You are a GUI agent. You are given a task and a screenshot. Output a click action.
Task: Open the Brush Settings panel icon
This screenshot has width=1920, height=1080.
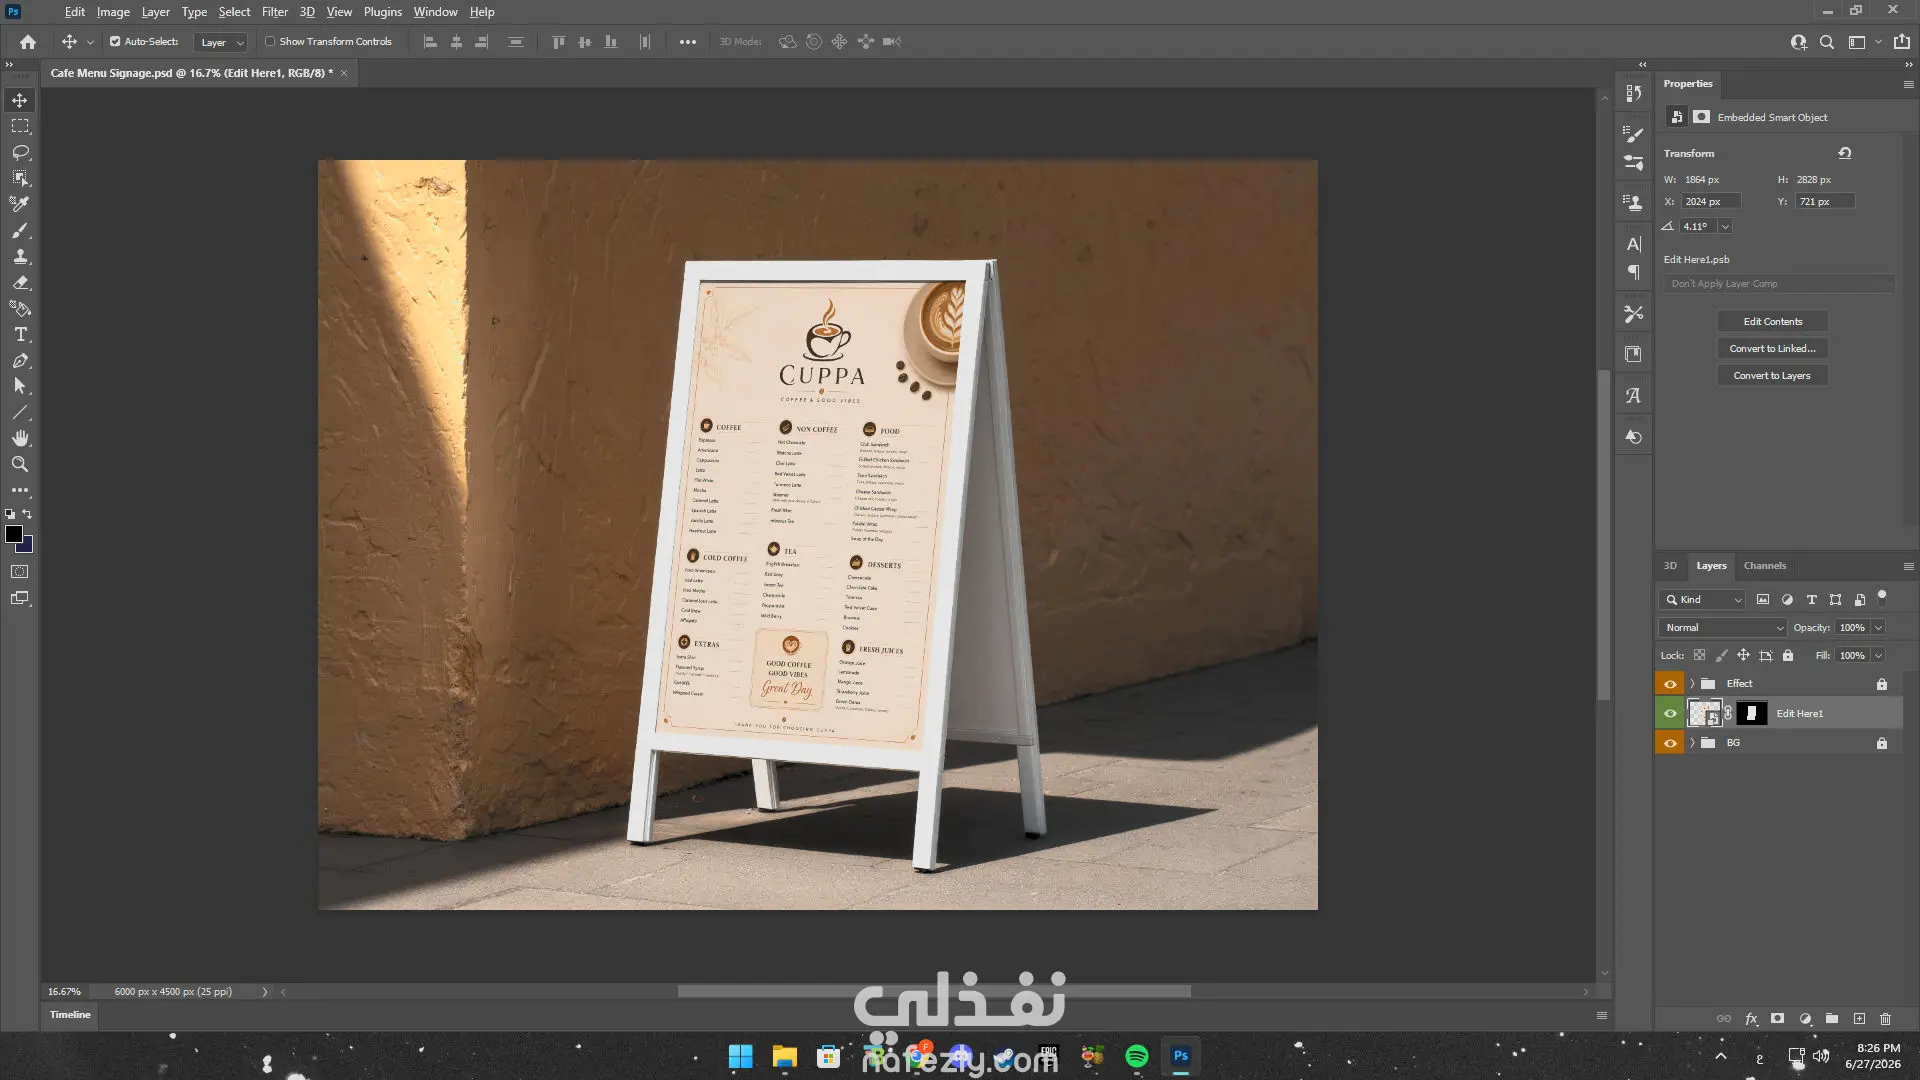coord(1633,134)
